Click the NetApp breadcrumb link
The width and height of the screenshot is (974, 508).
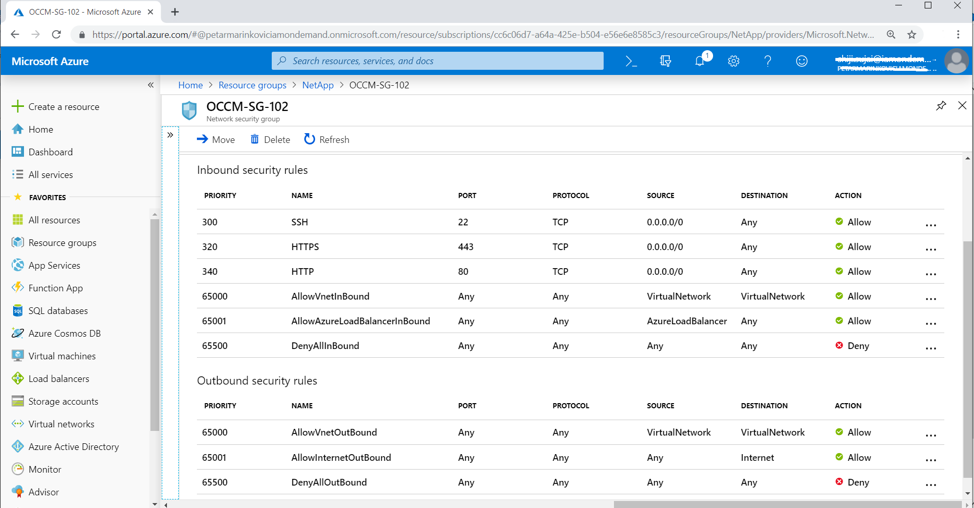(x=318, y=85)
